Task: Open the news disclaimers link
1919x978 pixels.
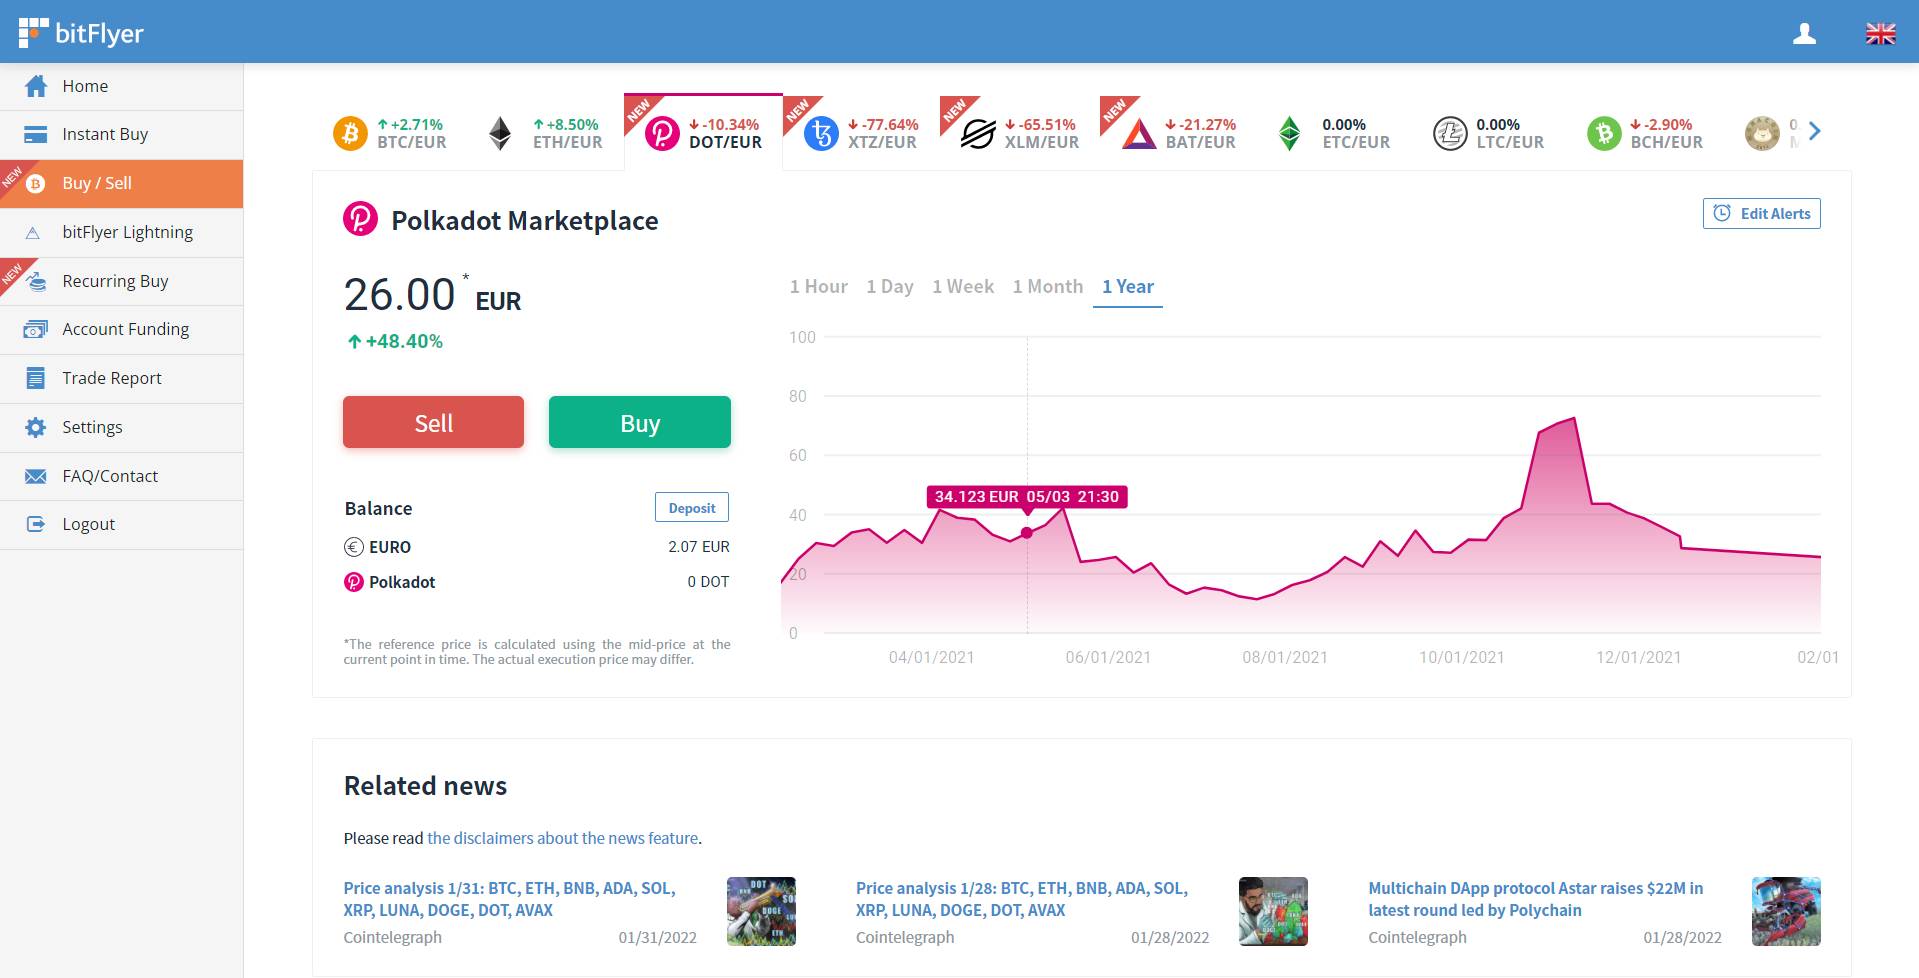Action: 563,839
